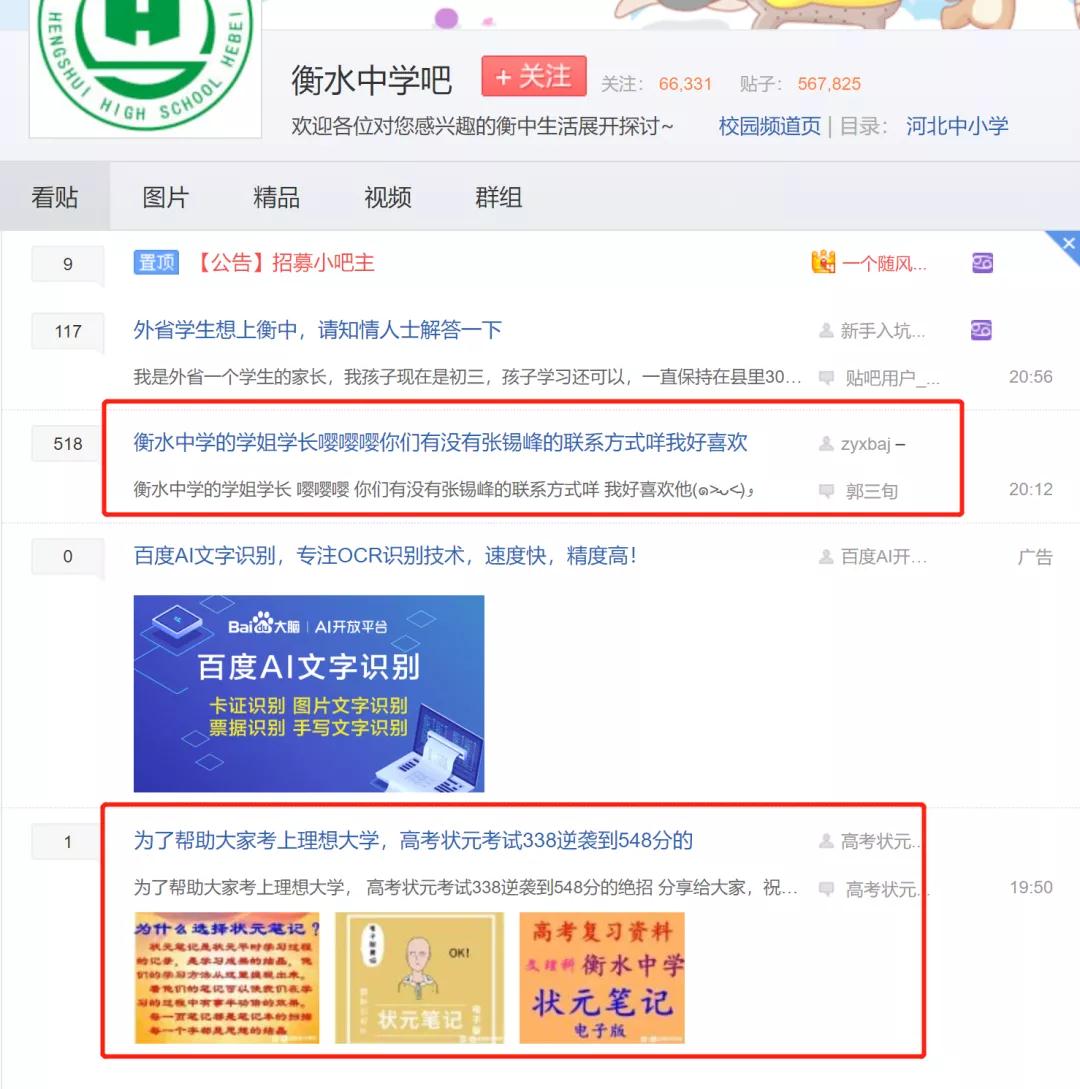Select the 看贴 tab
The width and height of the screenshot is (1080, 1089).
point(54,197)
